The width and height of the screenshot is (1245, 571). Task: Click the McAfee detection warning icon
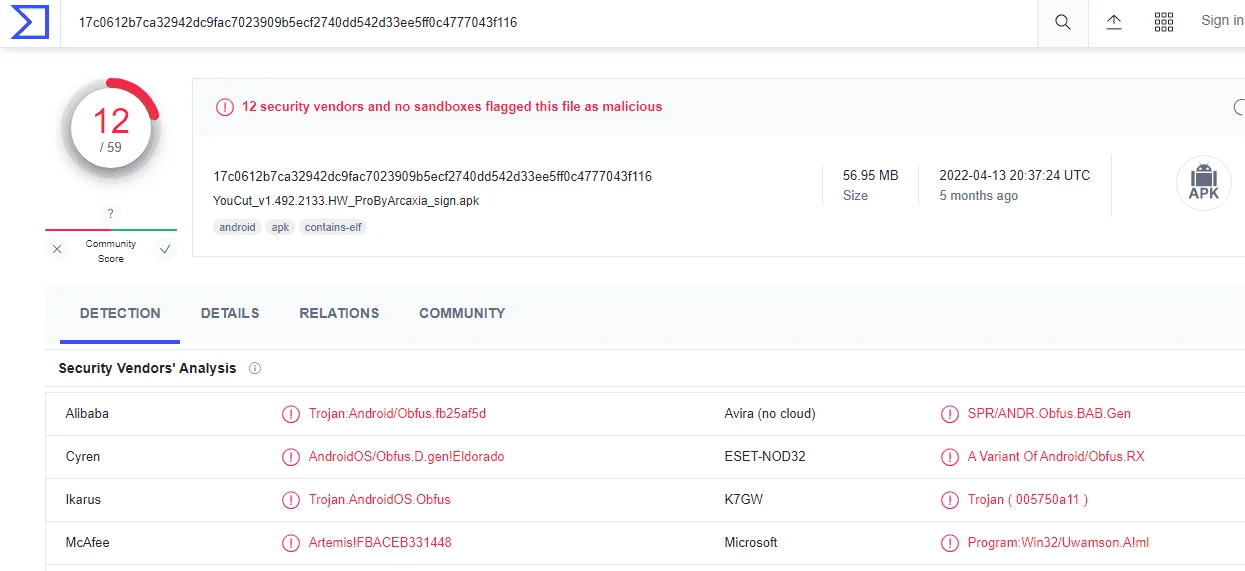tap(291, 543)
